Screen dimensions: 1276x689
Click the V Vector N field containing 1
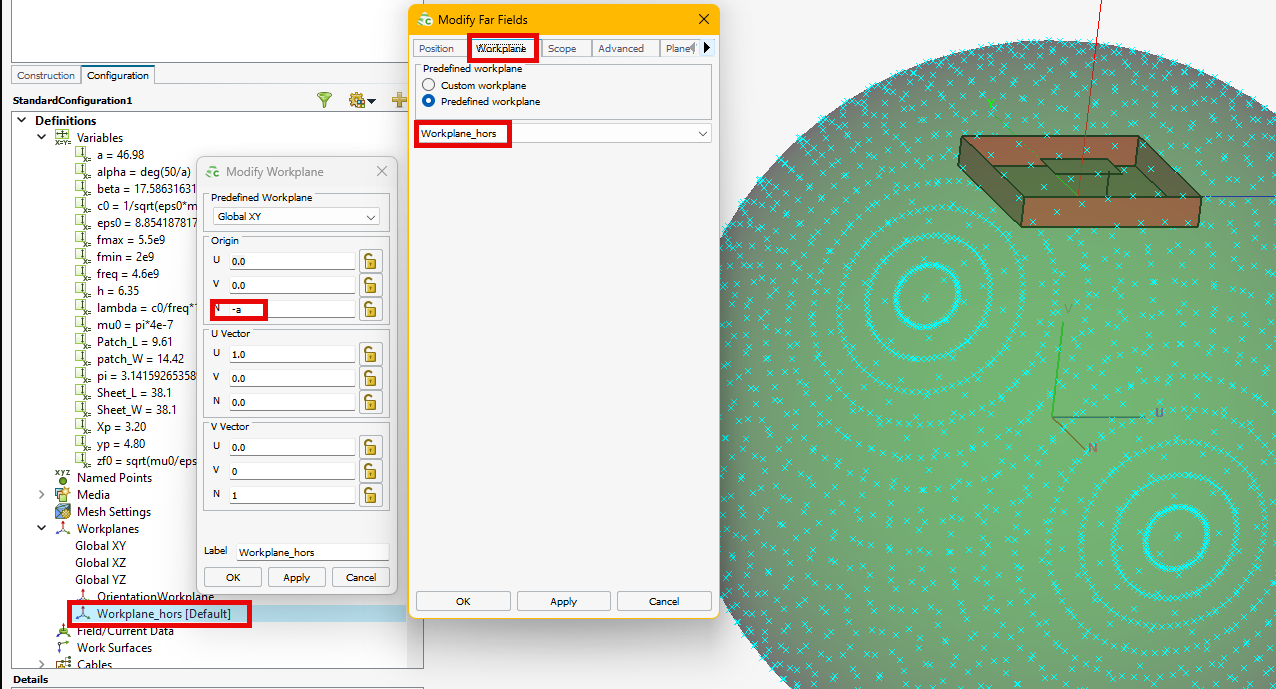[x=292, y=495]
